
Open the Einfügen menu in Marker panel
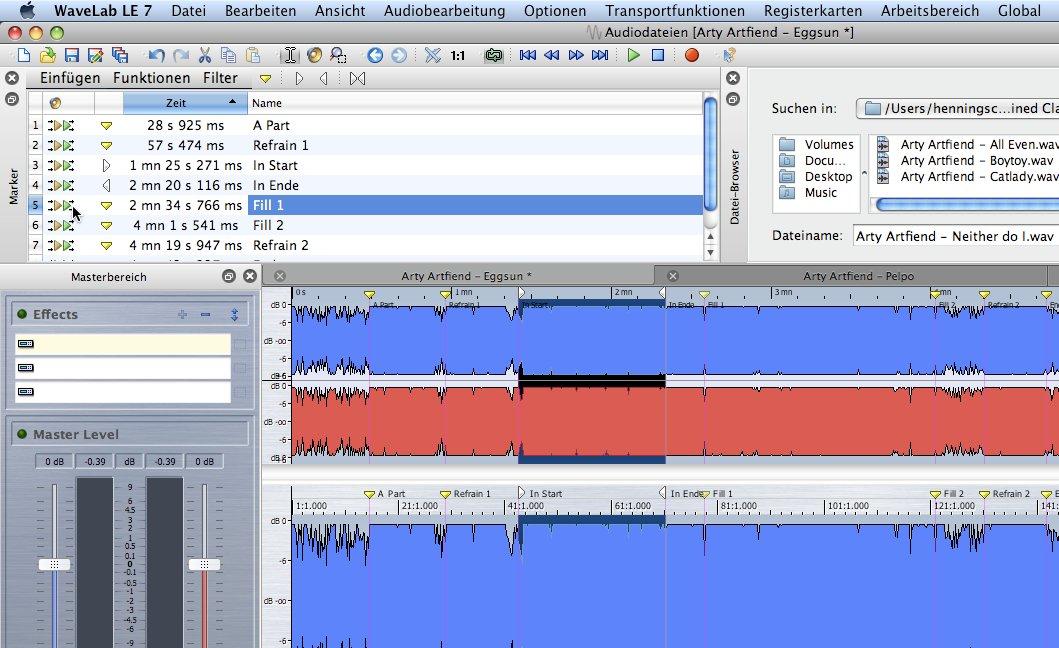[x=70, y=78]
